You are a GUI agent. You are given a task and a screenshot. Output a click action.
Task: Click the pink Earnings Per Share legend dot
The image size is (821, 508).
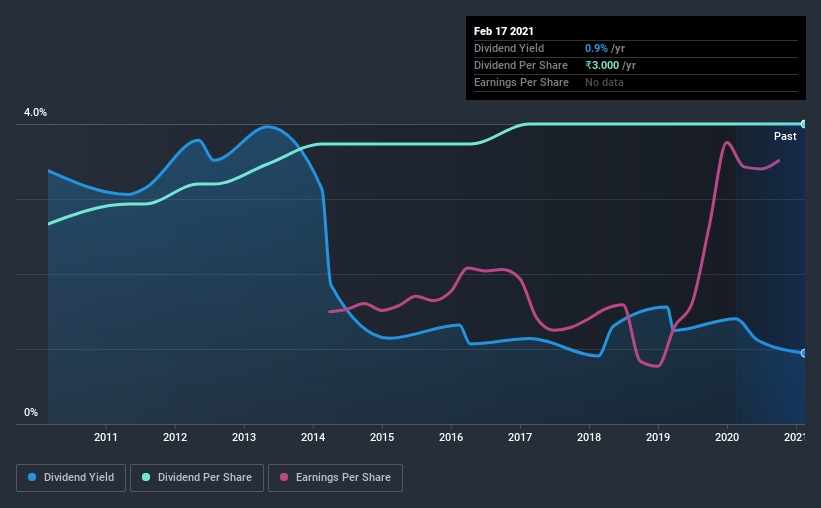[x=284, y=477]
